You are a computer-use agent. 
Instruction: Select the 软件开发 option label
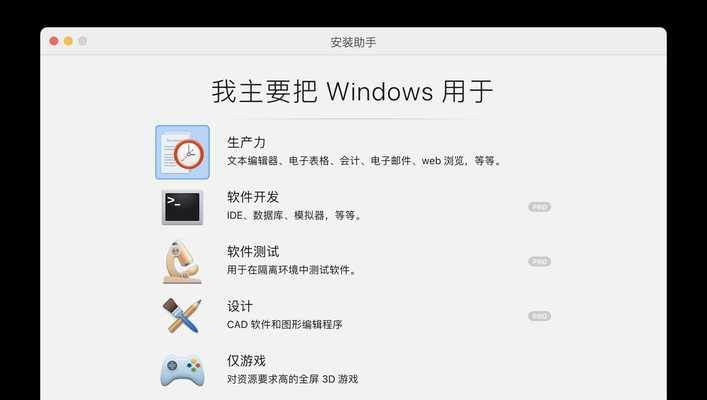(253, 197)
